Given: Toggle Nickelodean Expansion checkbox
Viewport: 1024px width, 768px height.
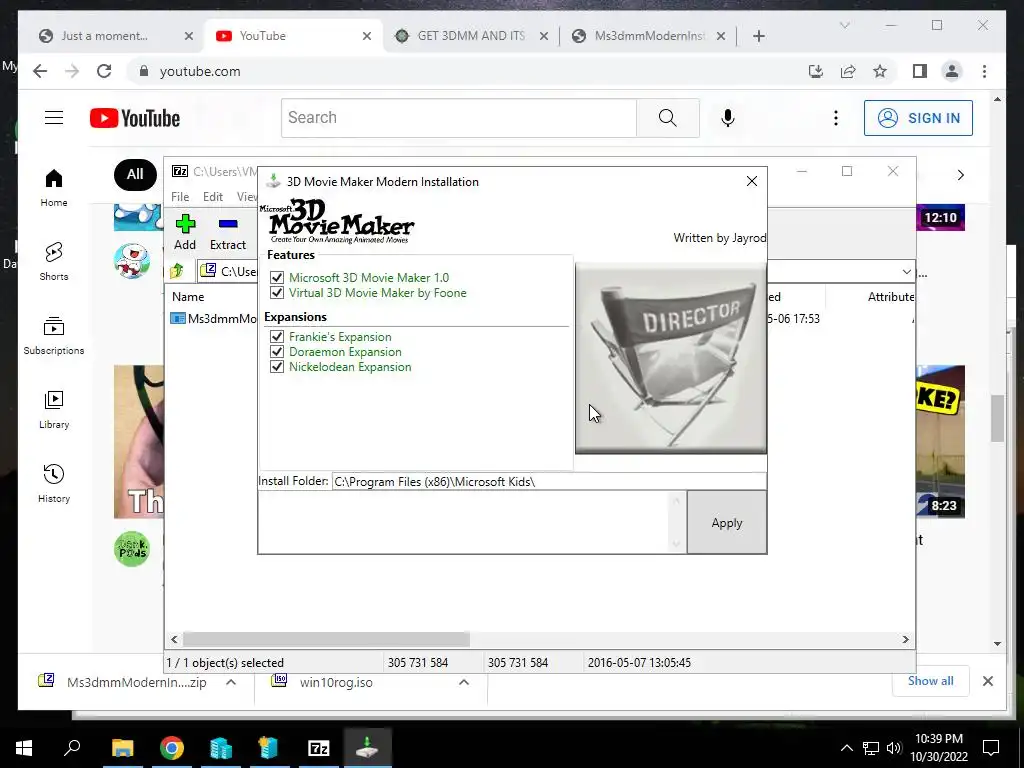Looking at the screenshot, I should [x=277, y=366].
